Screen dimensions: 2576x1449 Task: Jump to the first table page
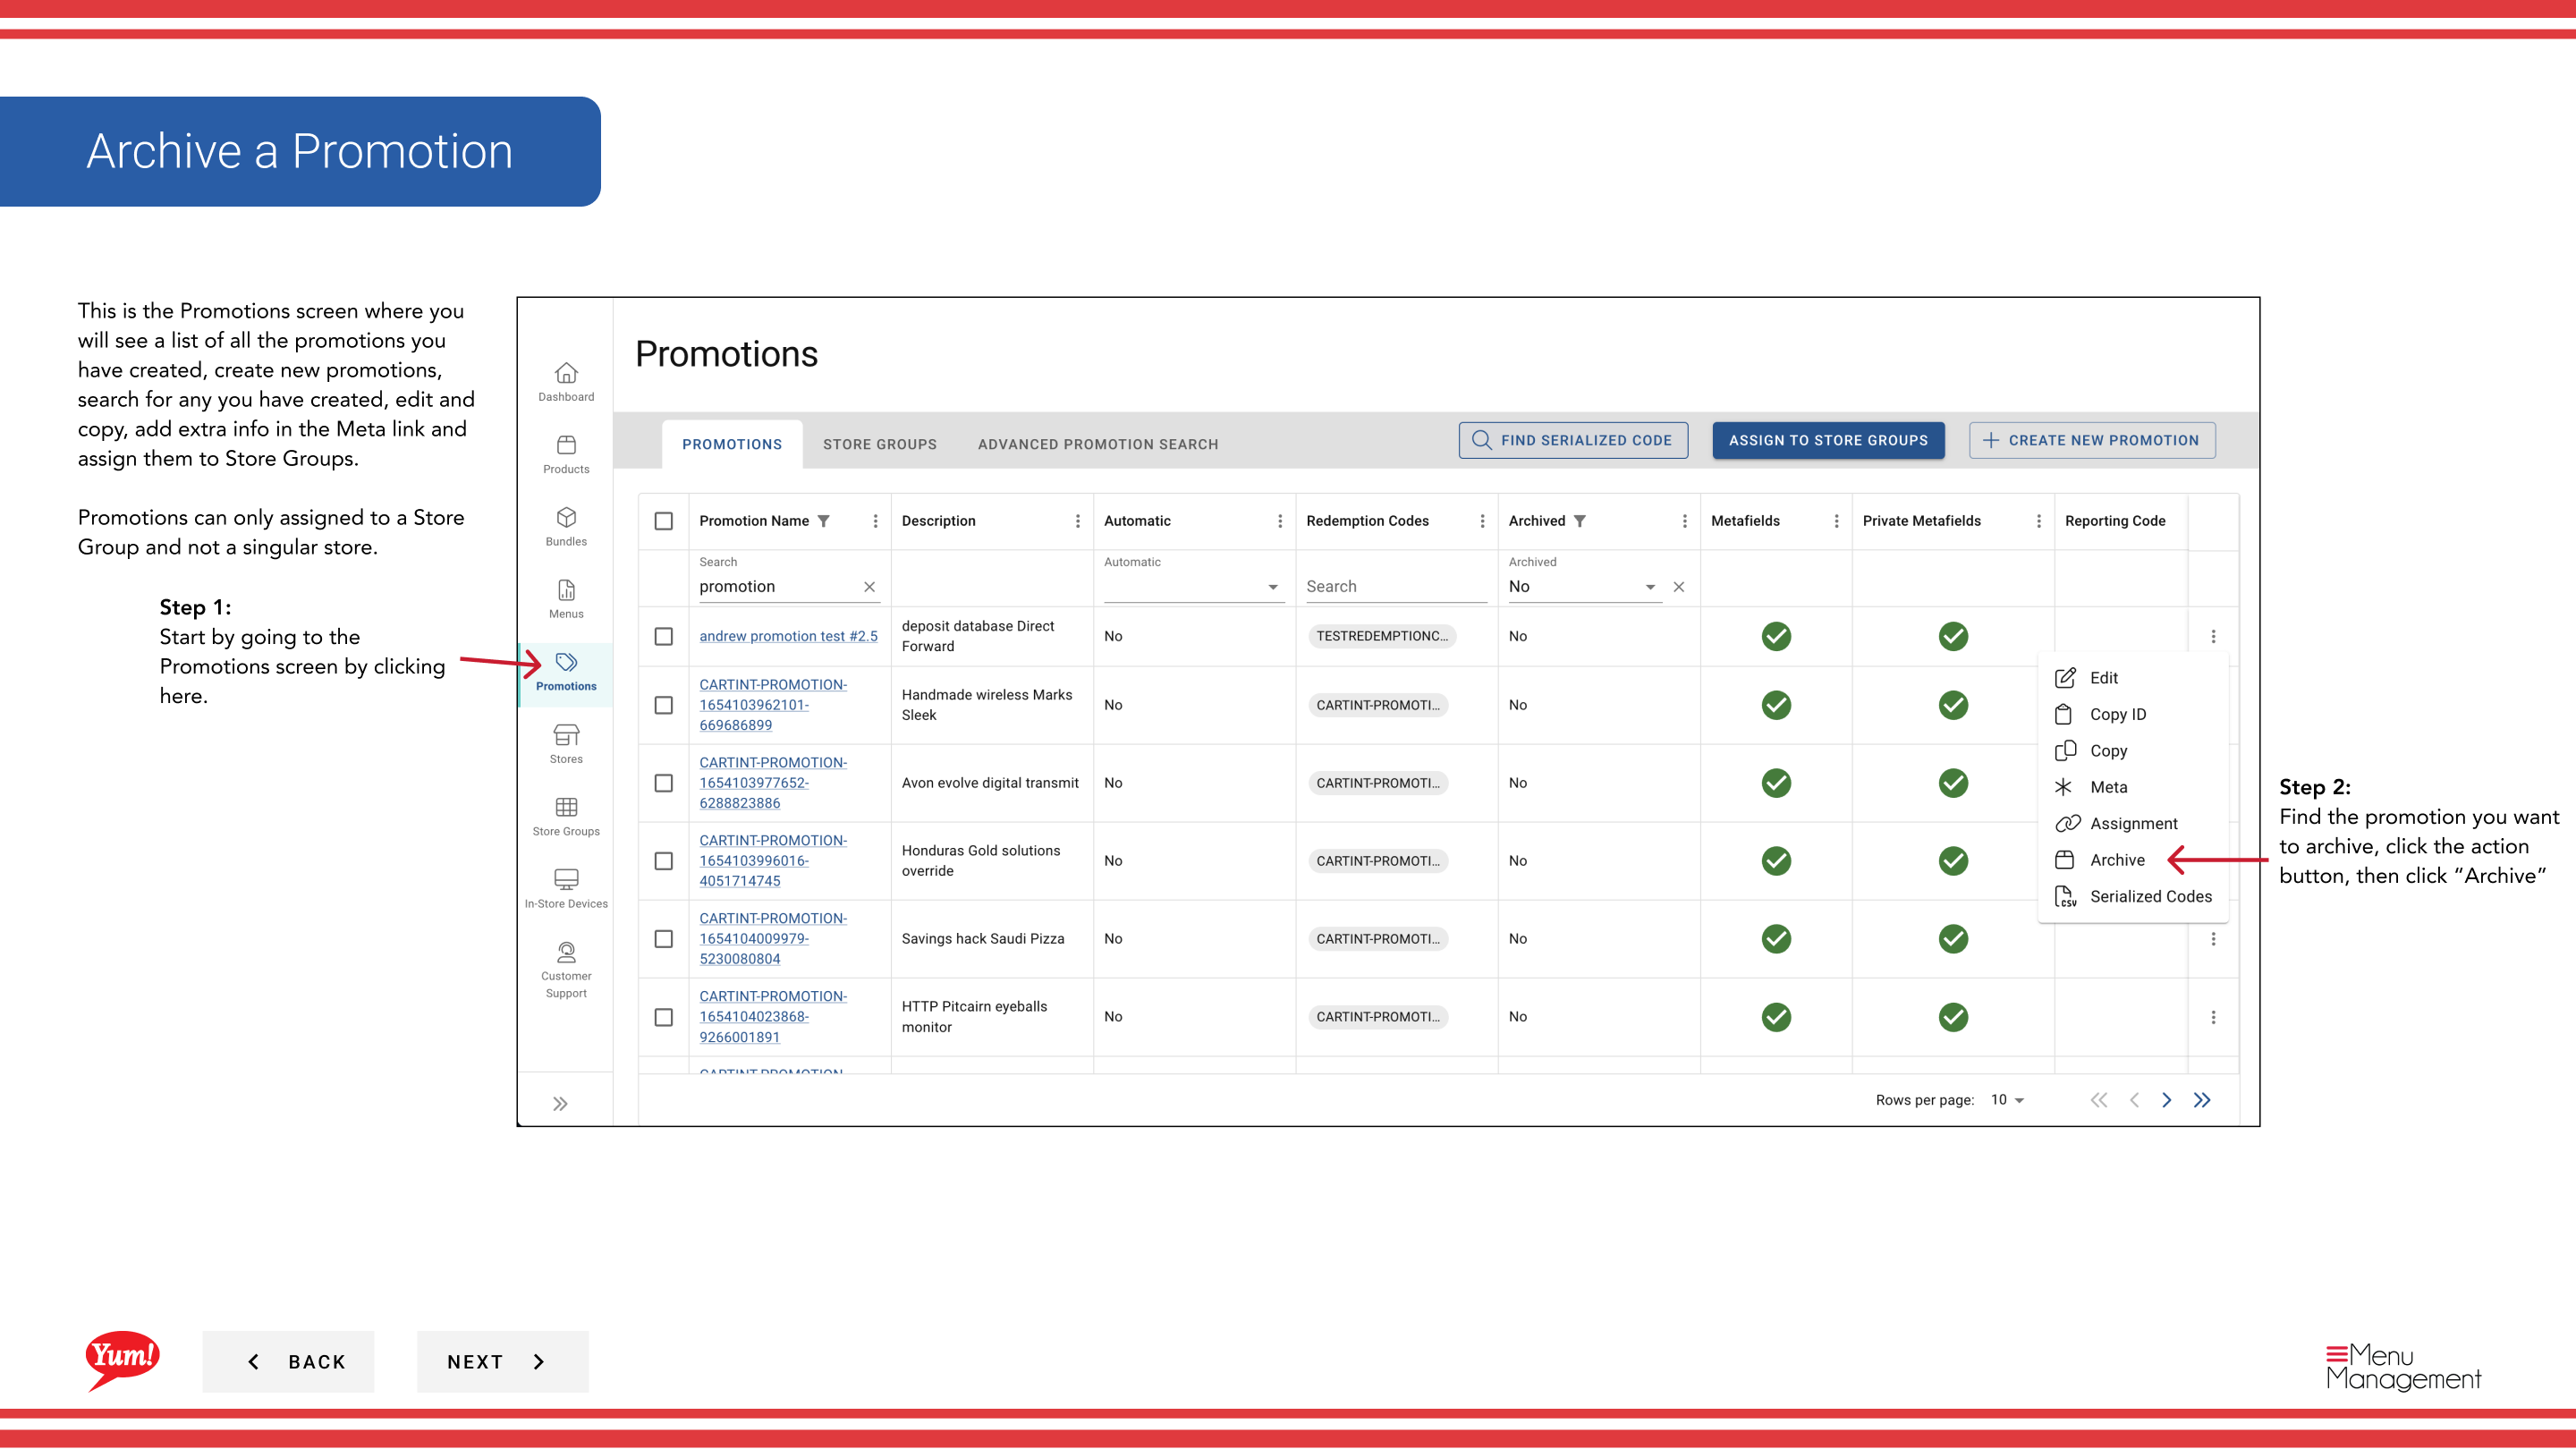2099,1100
